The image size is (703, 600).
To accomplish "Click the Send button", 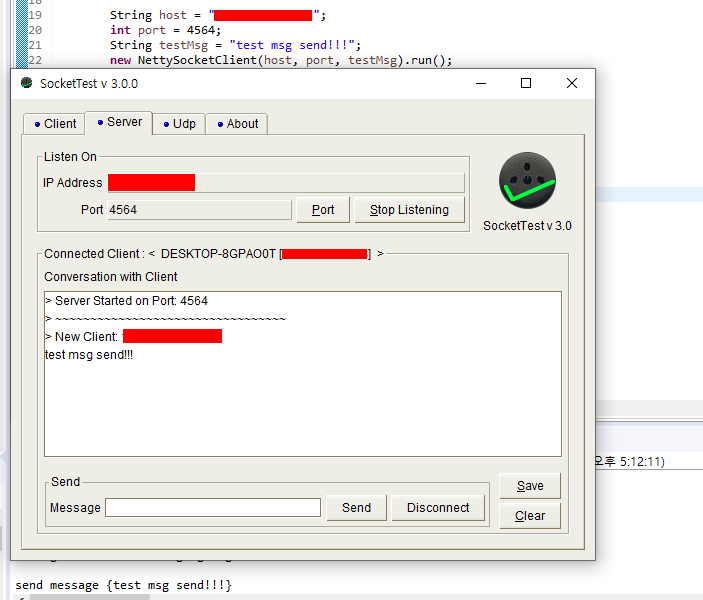I will 356,508.
